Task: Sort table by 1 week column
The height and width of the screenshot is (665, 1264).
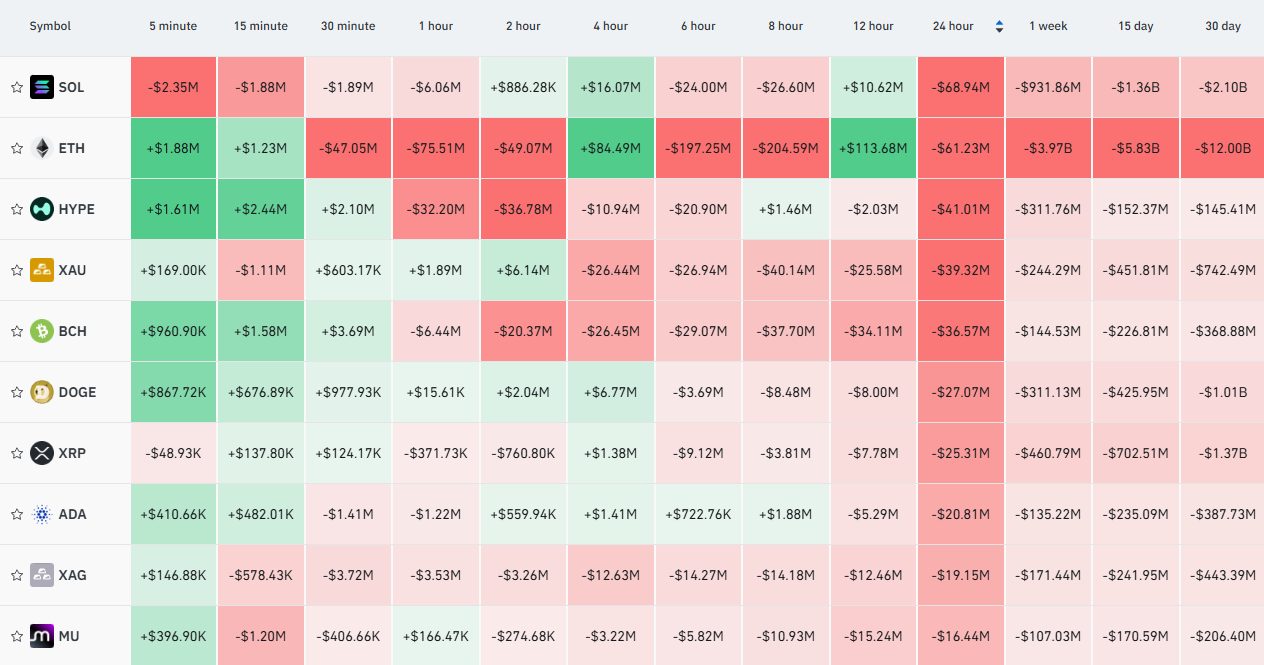Action: click(1048, 26)
